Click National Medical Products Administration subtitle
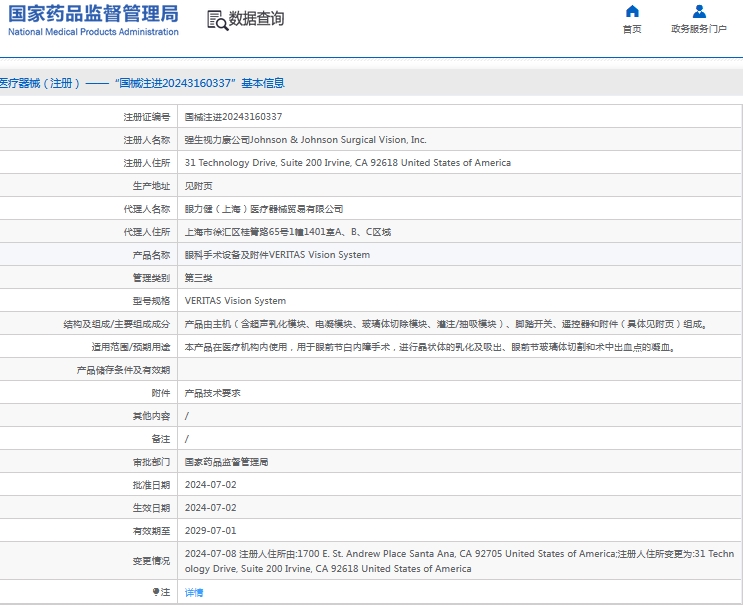The image size is (743, 610). tap(93, 32)
